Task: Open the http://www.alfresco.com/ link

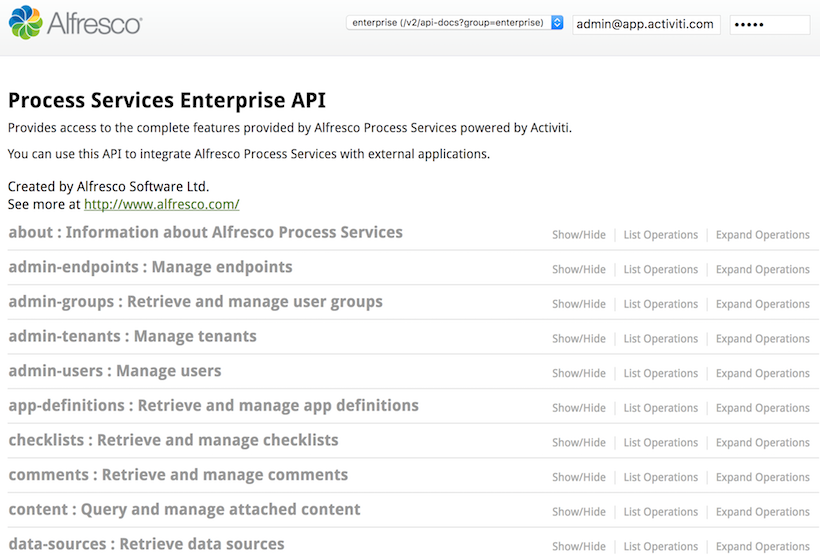Action: click(x=162, y=204)
